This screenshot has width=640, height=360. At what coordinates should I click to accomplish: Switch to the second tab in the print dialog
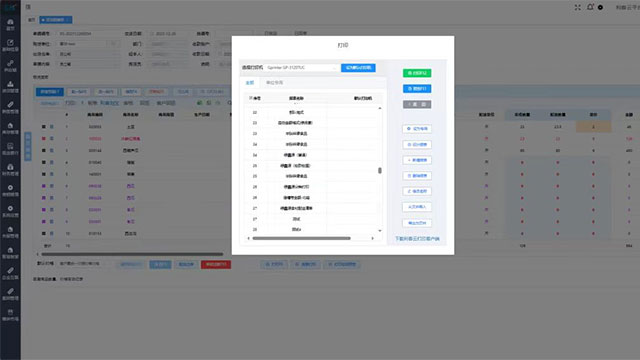pos(274,83)
